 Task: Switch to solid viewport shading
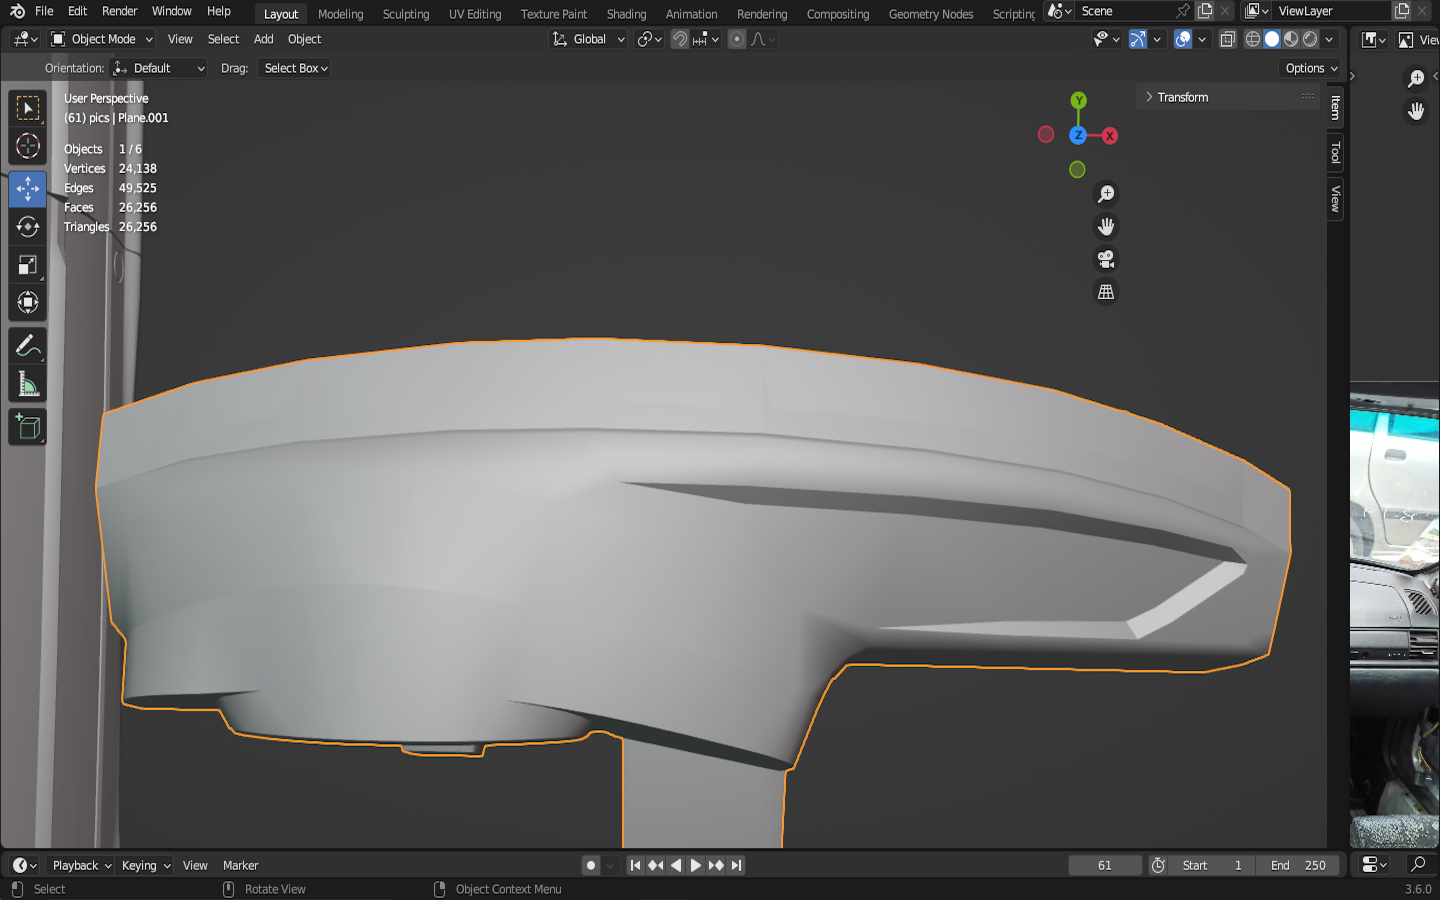(x=1272, y=39)
